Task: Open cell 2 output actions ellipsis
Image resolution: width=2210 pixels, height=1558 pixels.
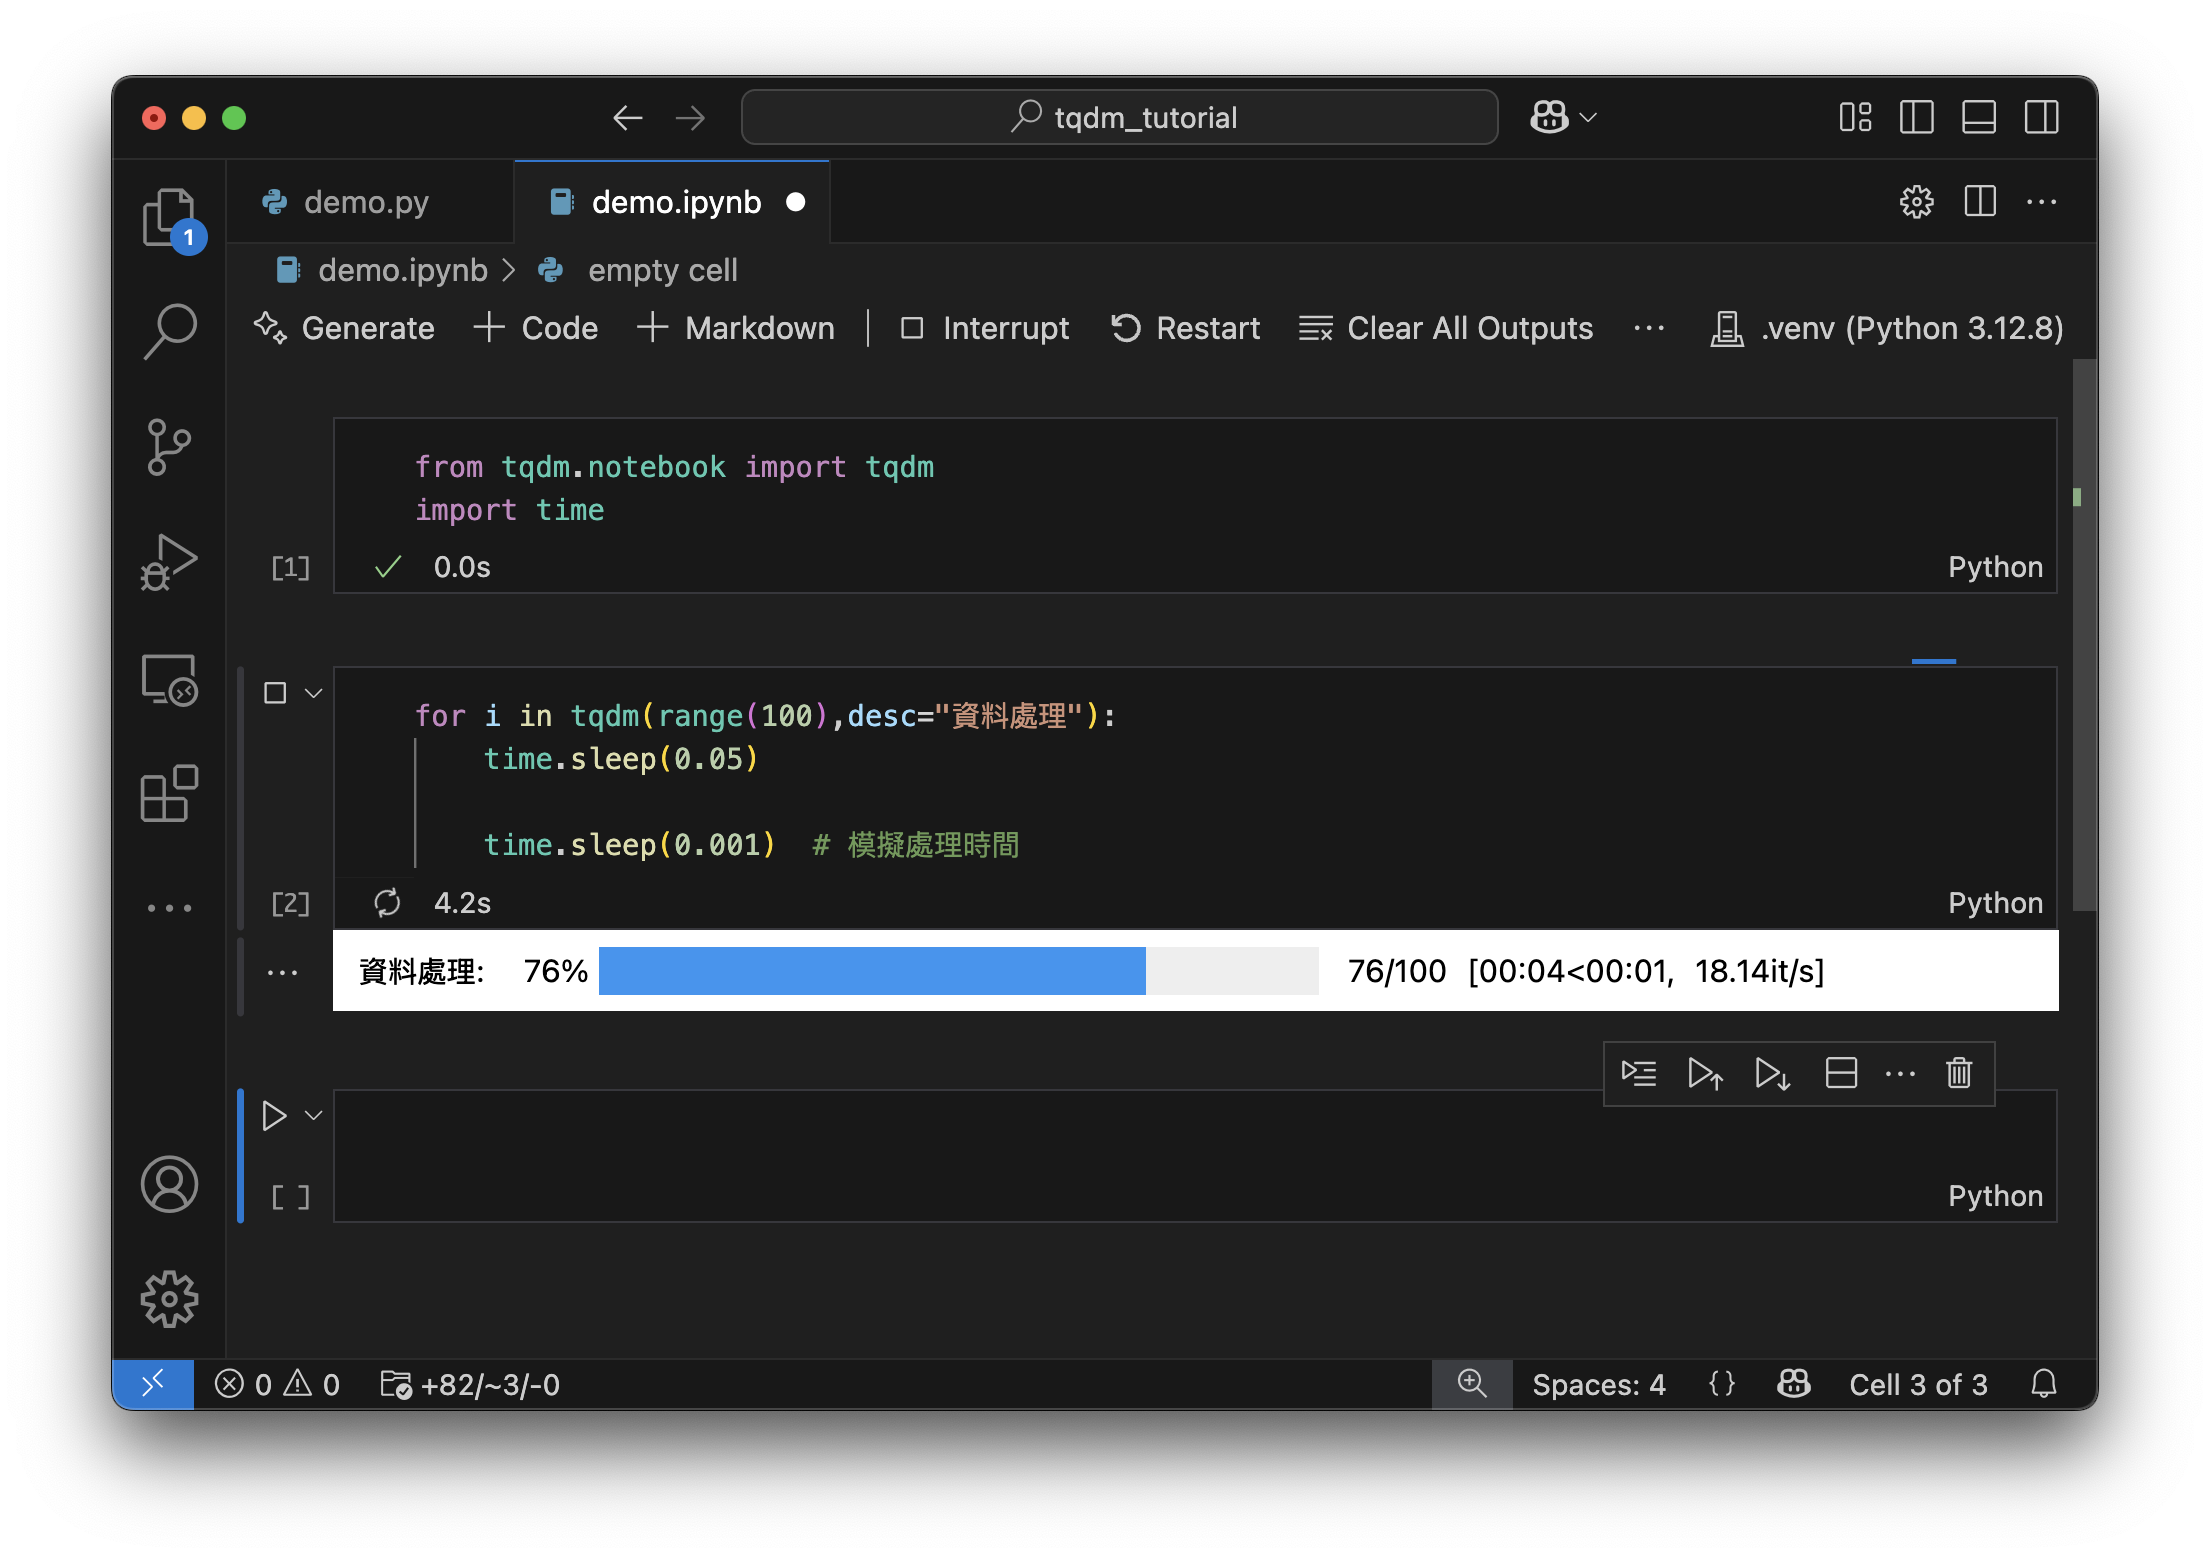Action: (x=283, y=972)
